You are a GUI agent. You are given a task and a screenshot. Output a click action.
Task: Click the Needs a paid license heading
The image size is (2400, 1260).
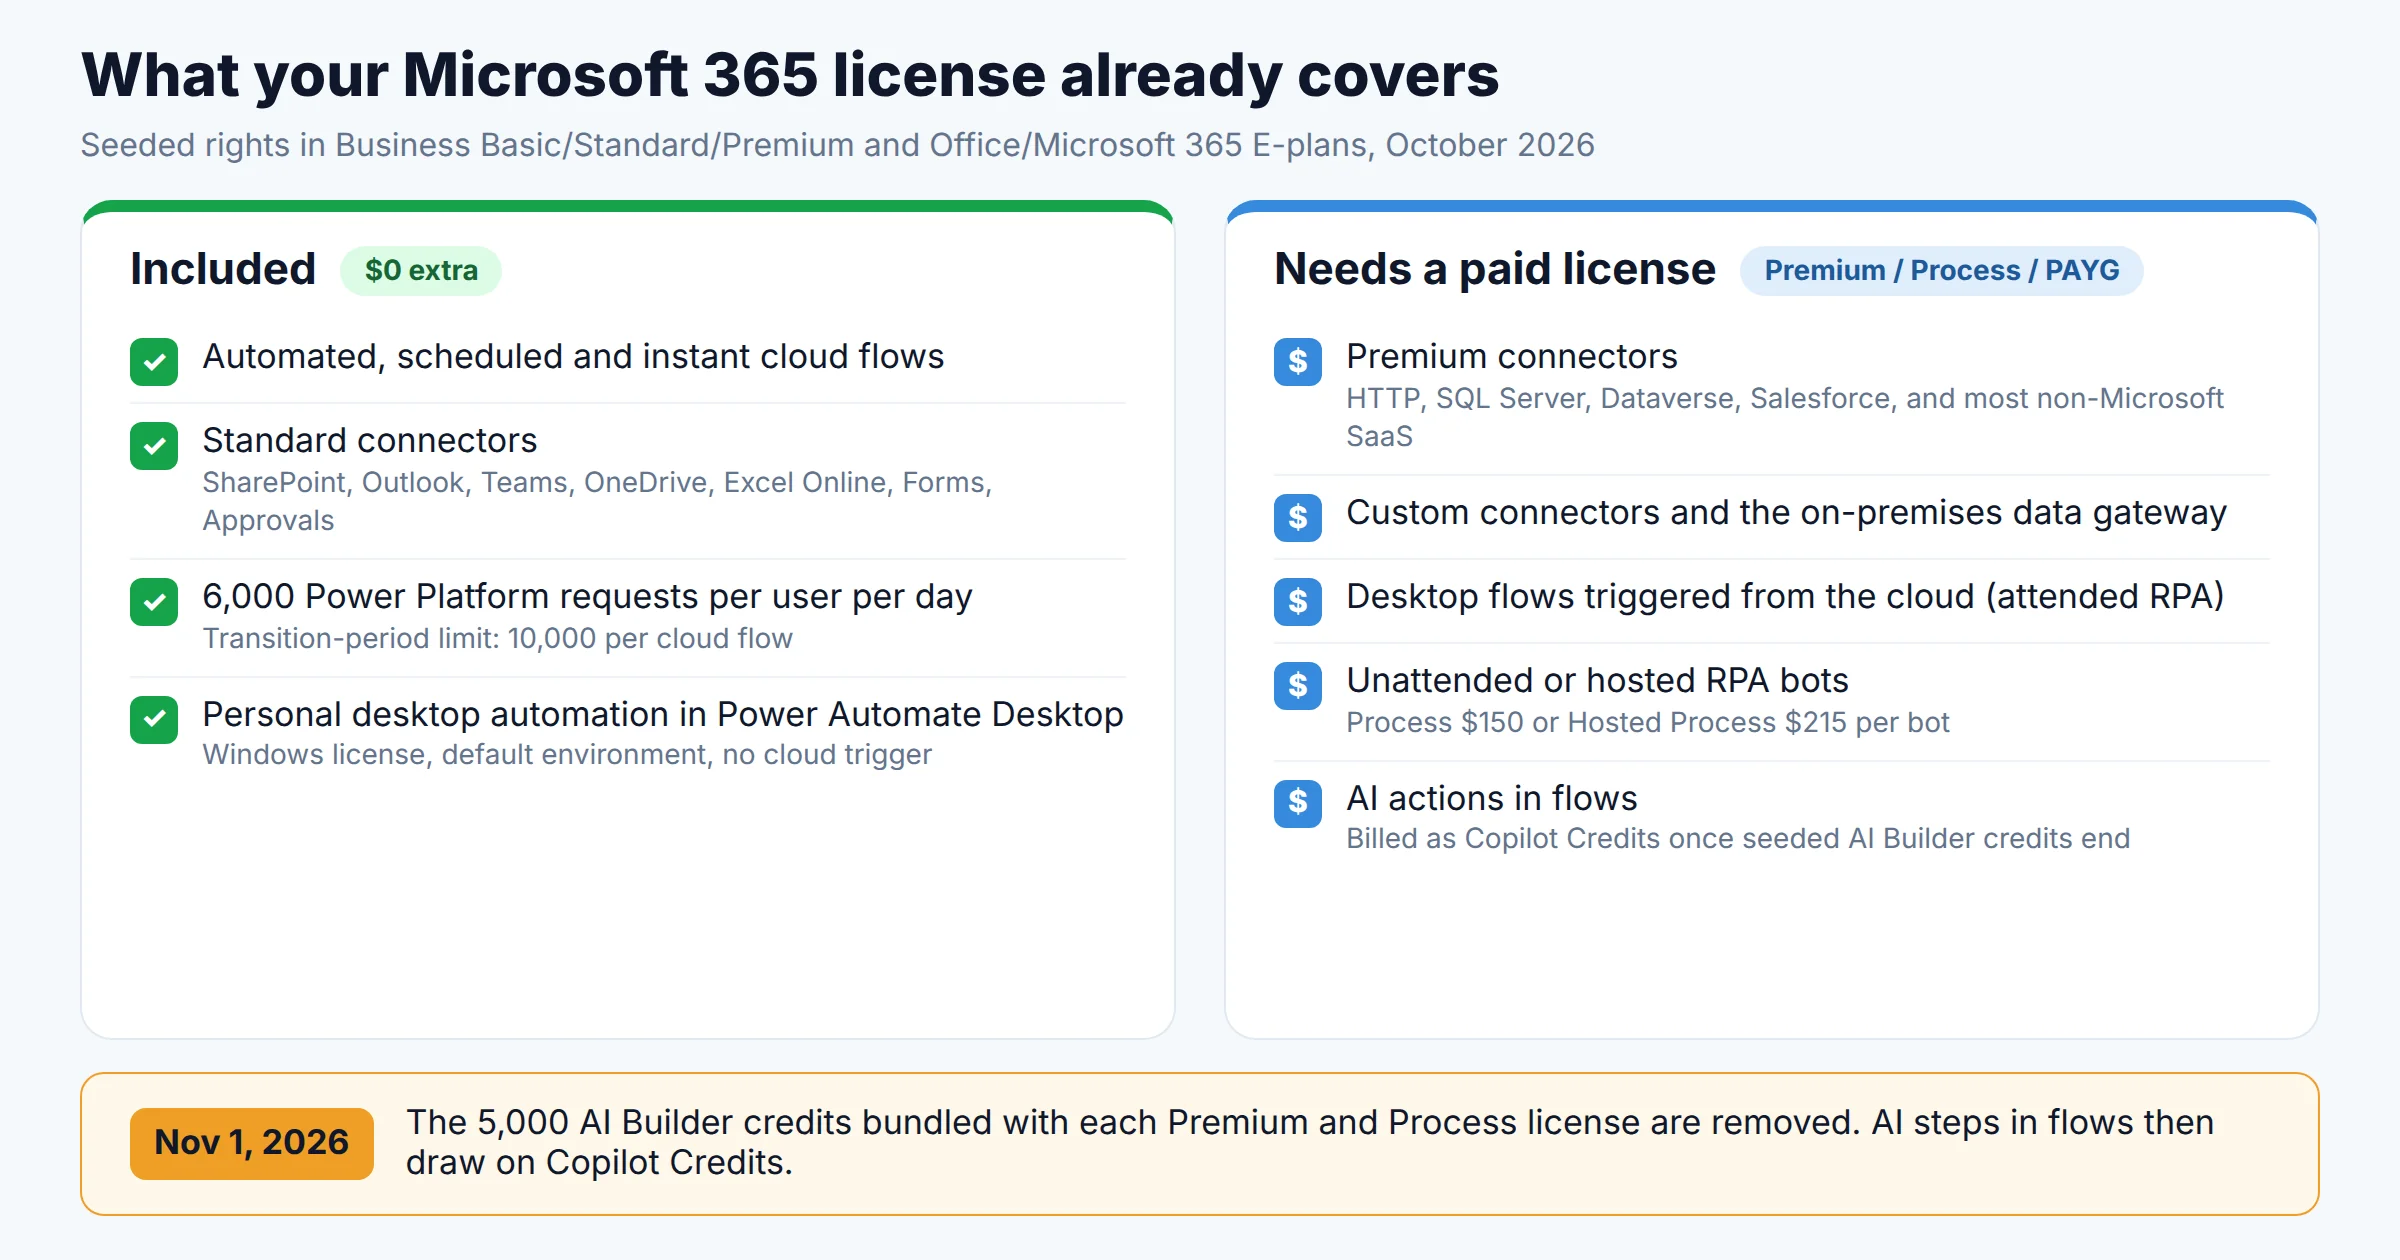tap(1495, 269)
